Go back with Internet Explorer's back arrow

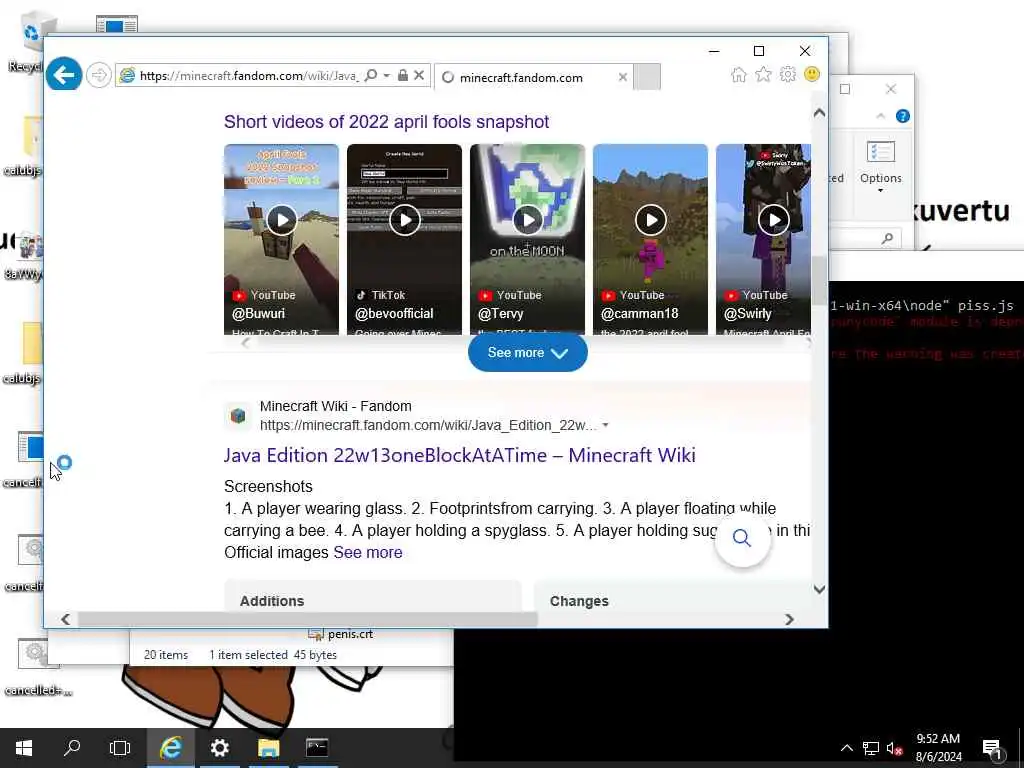point(64,75)
